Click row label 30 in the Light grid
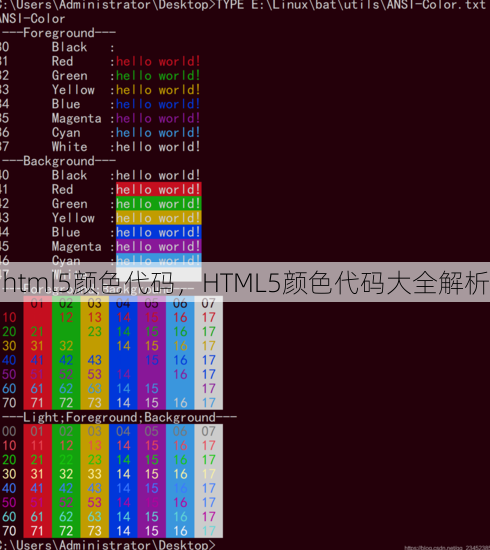This screenshot has height=550, width=490. click(9, 474)
